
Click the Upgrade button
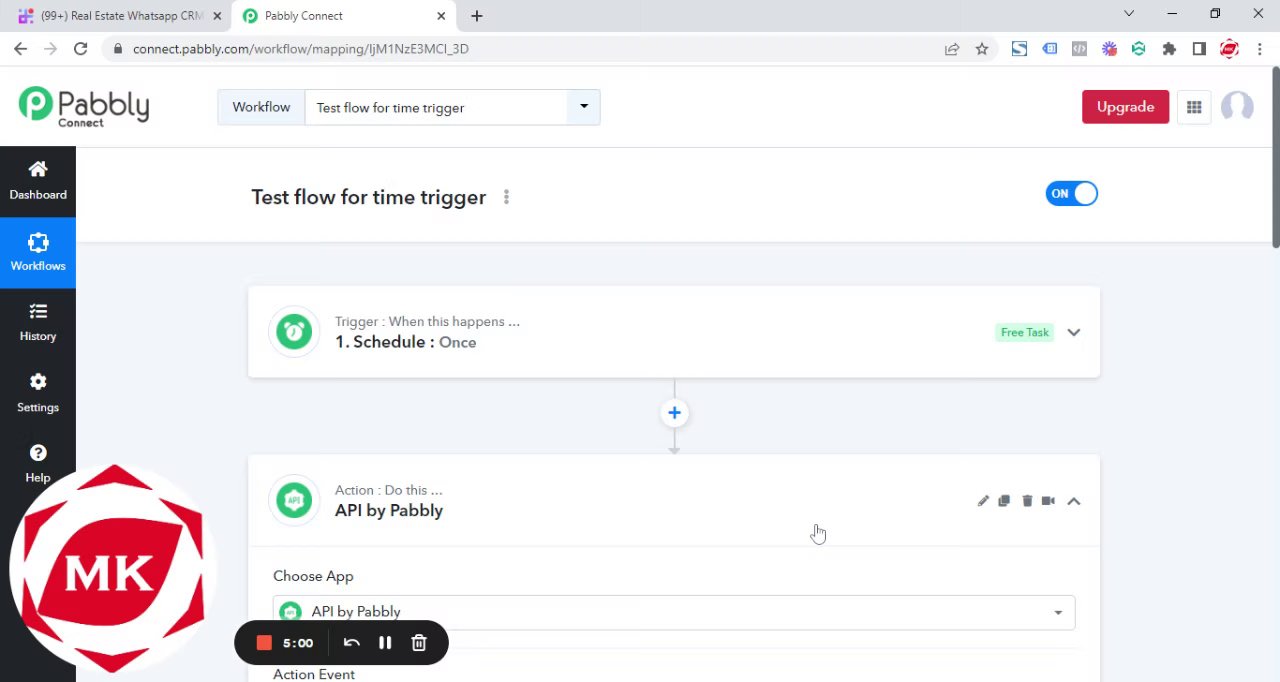[x=1125, y=107]
